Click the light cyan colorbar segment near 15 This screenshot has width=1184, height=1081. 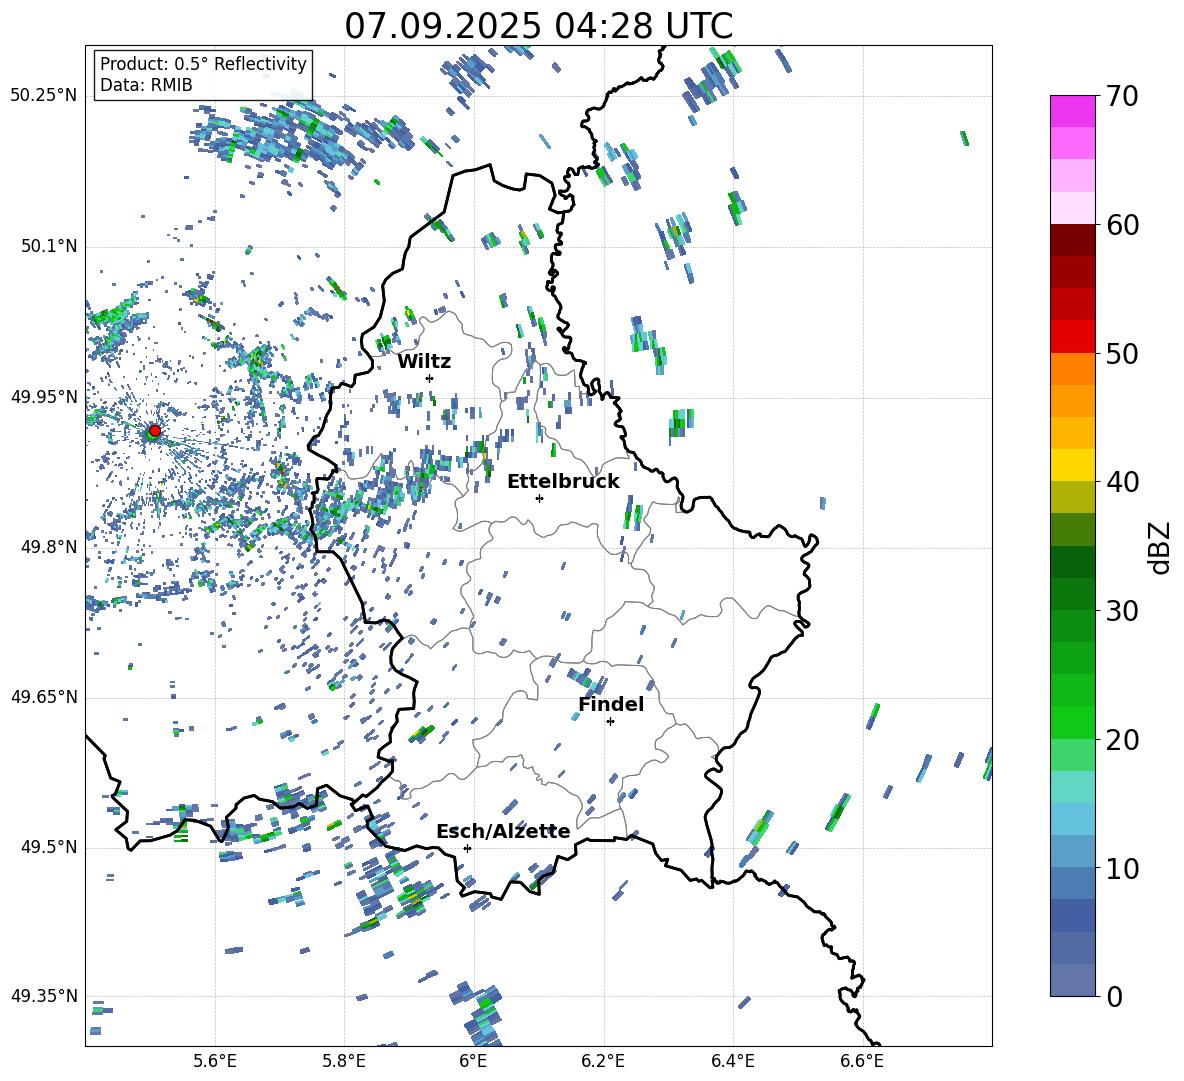(1072, 787)
